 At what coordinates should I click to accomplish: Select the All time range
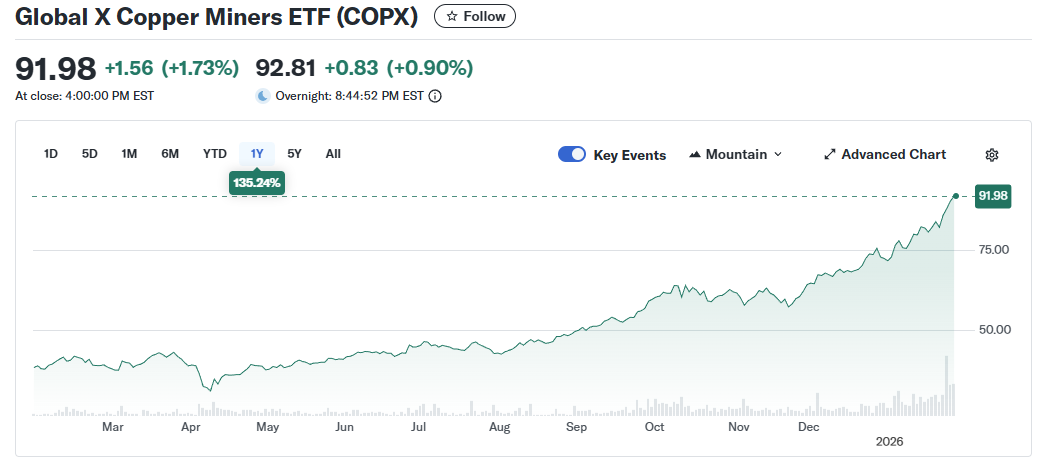pos(333,154)
